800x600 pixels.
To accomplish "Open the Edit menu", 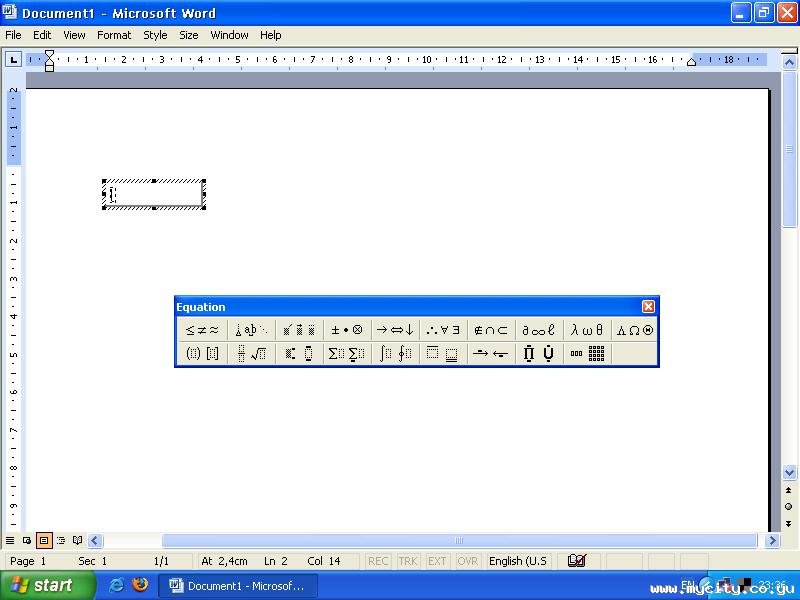I will (x=42, y=35).
